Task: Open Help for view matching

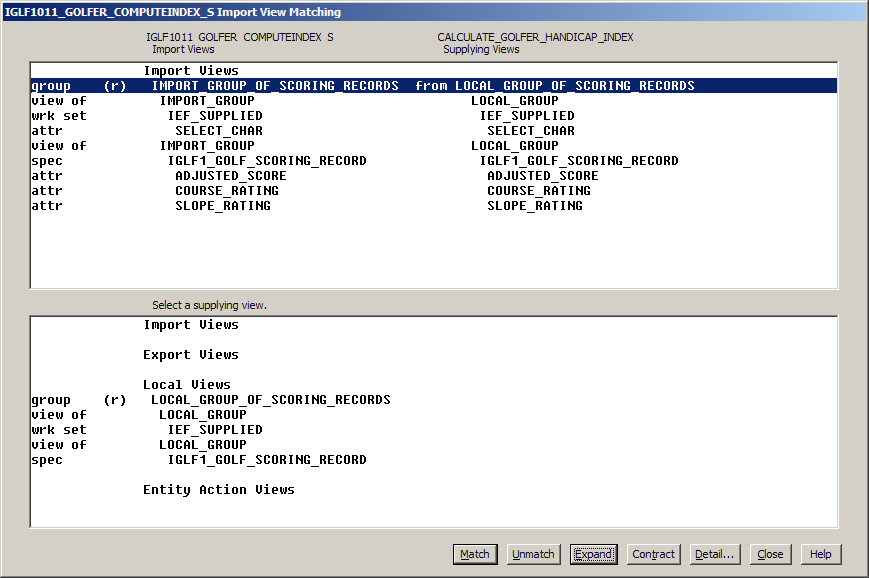Action: 821,554
